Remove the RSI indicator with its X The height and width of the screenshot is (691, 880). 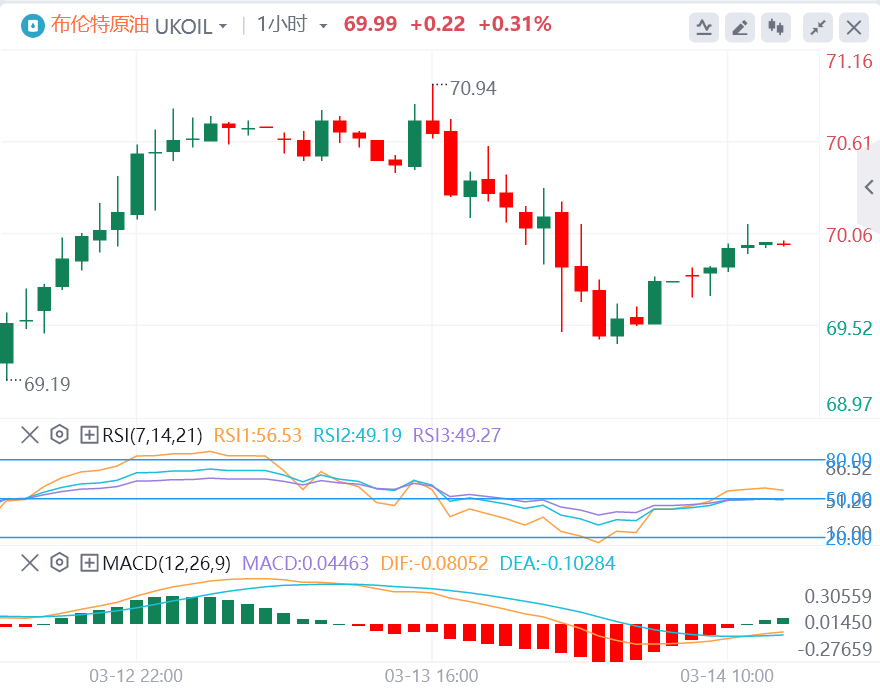tap(30, 435)
